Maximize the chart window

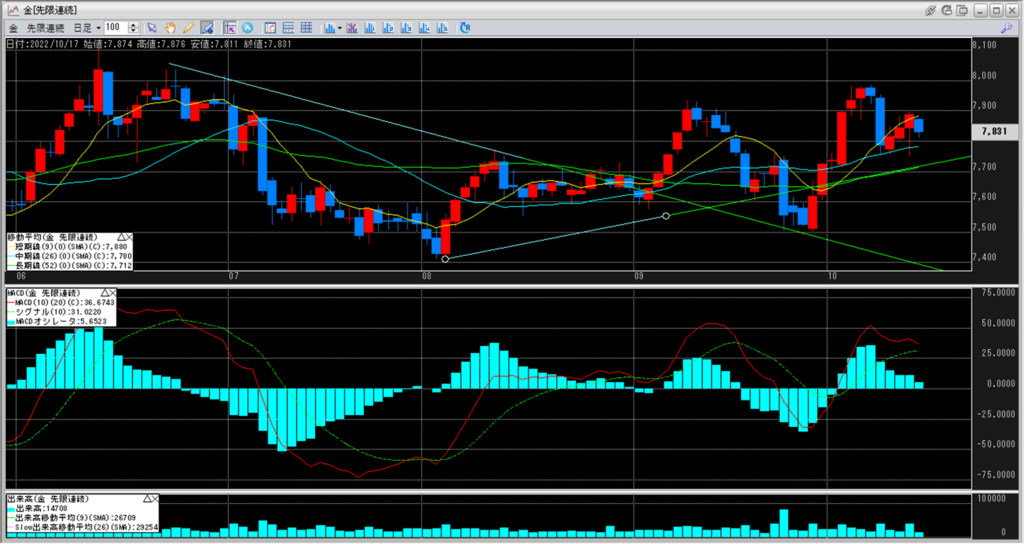coord(996,10)
